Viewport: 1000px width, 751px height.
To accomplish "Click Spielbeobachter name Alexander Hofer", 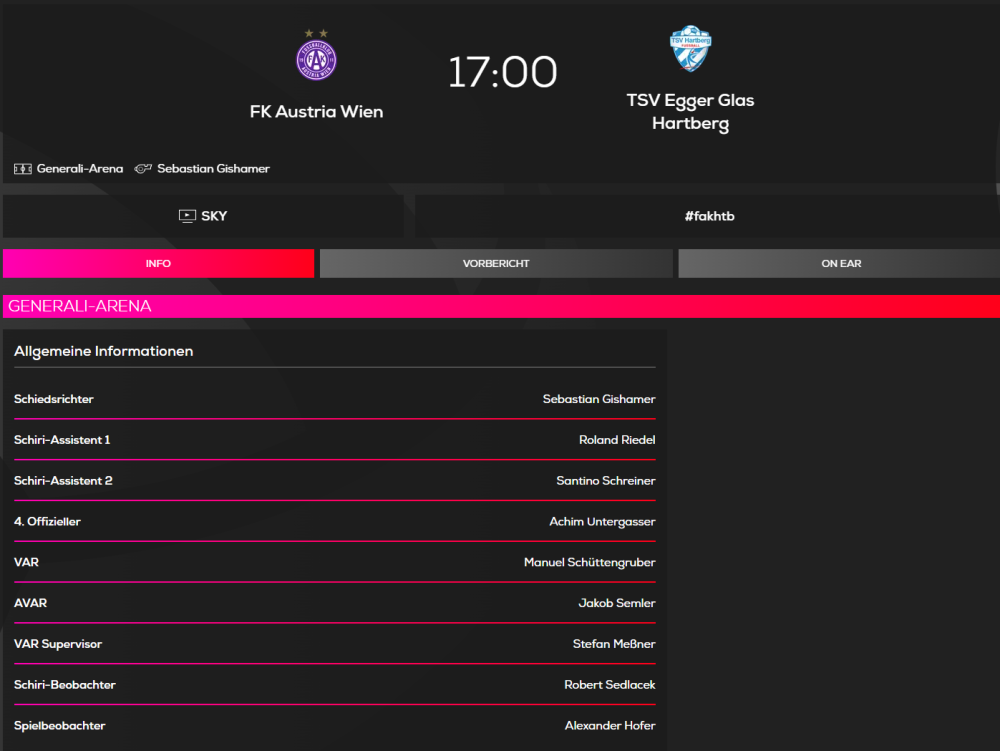I will [x=610, y=726].
